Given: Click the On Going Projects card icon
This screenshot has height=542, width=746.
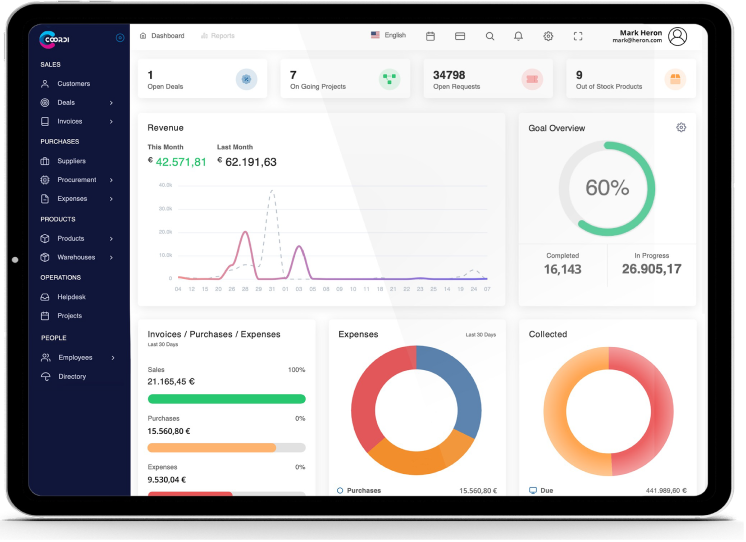Looking at the screenshot, I should click(389, 79).
